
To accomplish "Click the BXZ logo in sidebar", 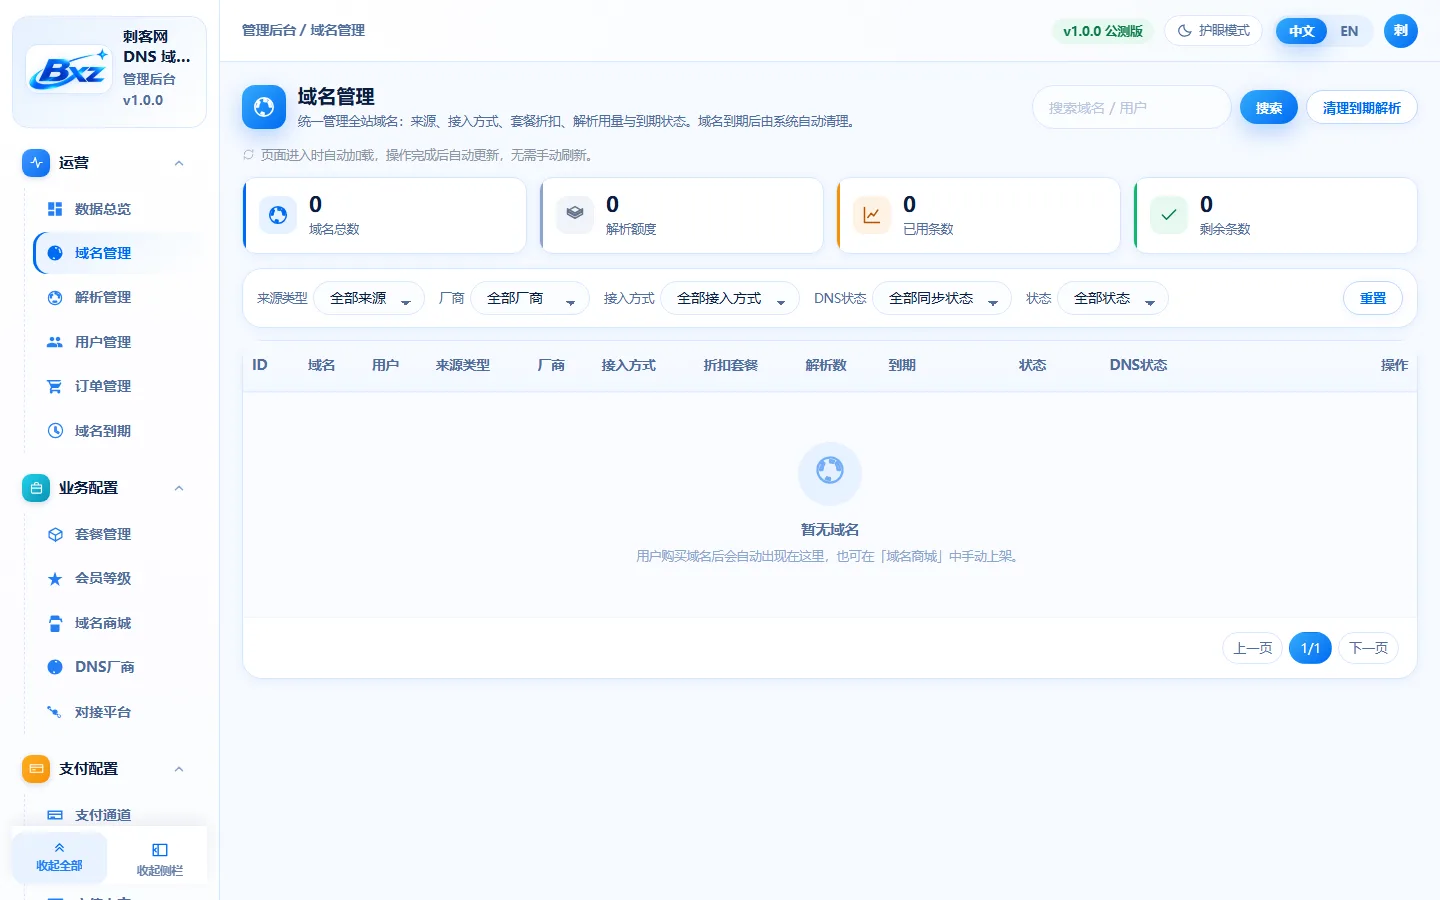I will point(69,70).
